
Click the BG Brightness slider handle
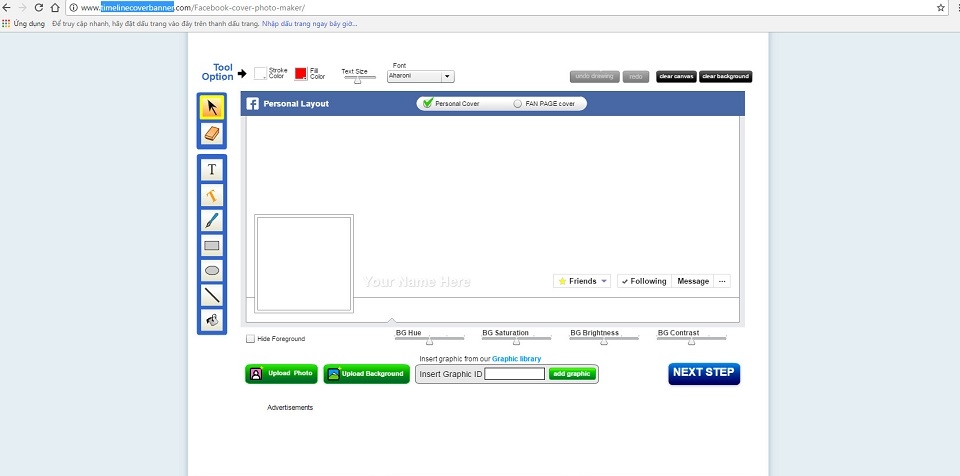tap(604, 341)
